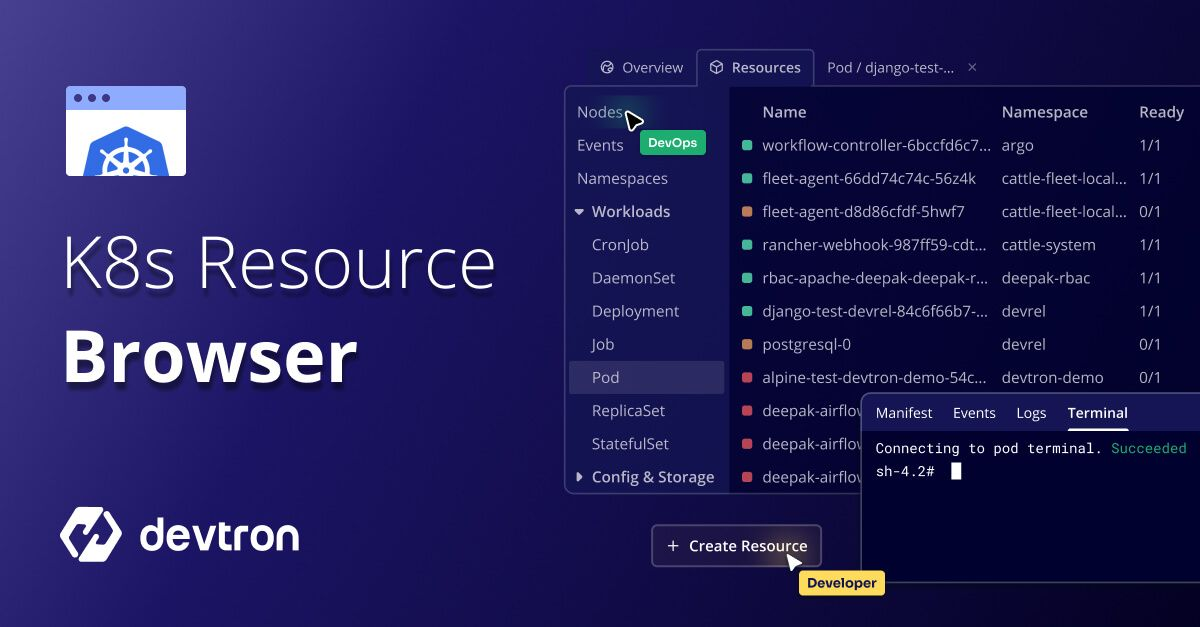Open pod fleet-agent-d8d86cfdf-5hwf7

[863, 211]
